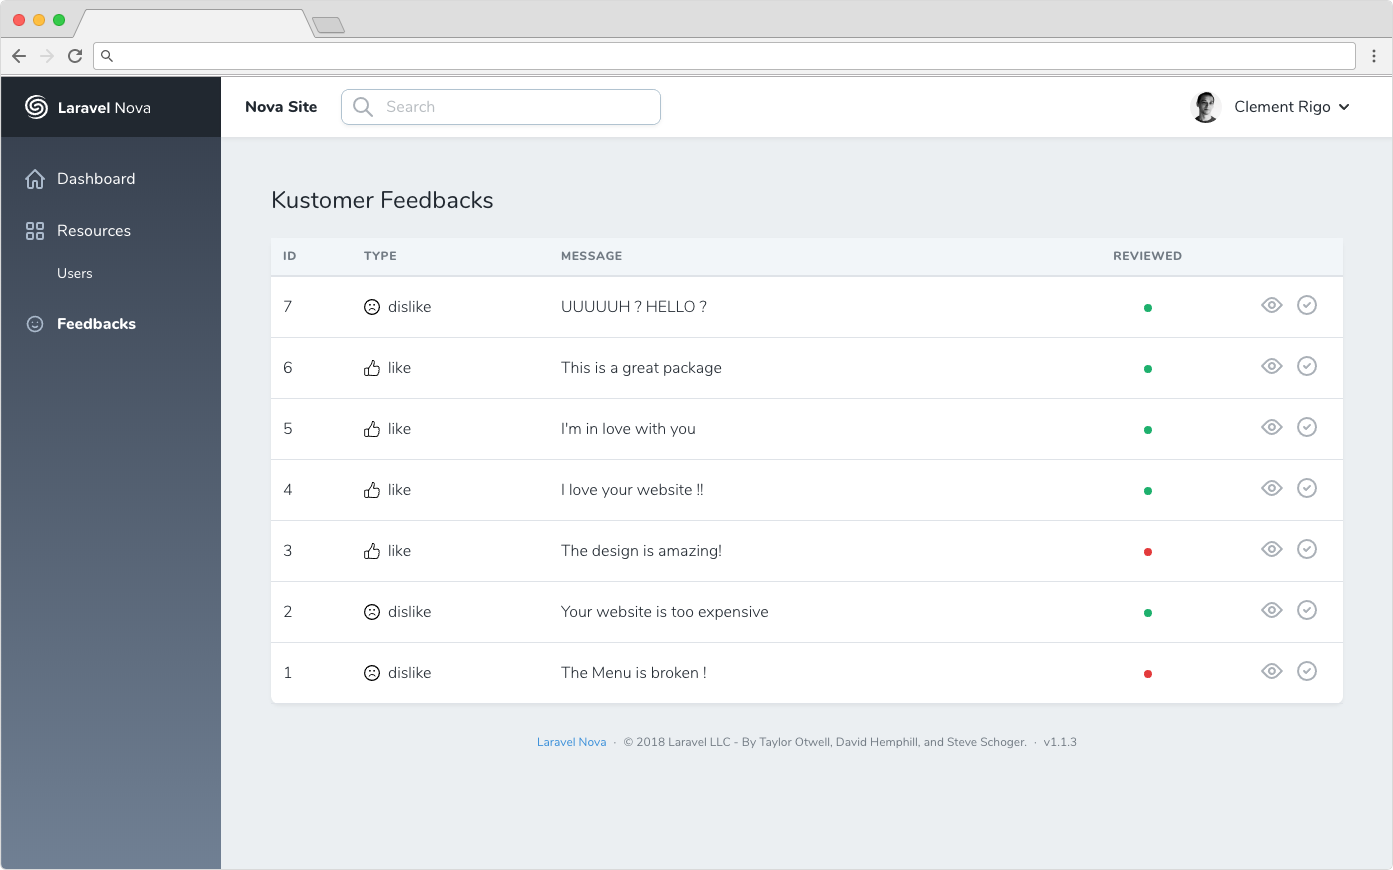View feedback 'This is a great package'

[x=1271, y=366]
